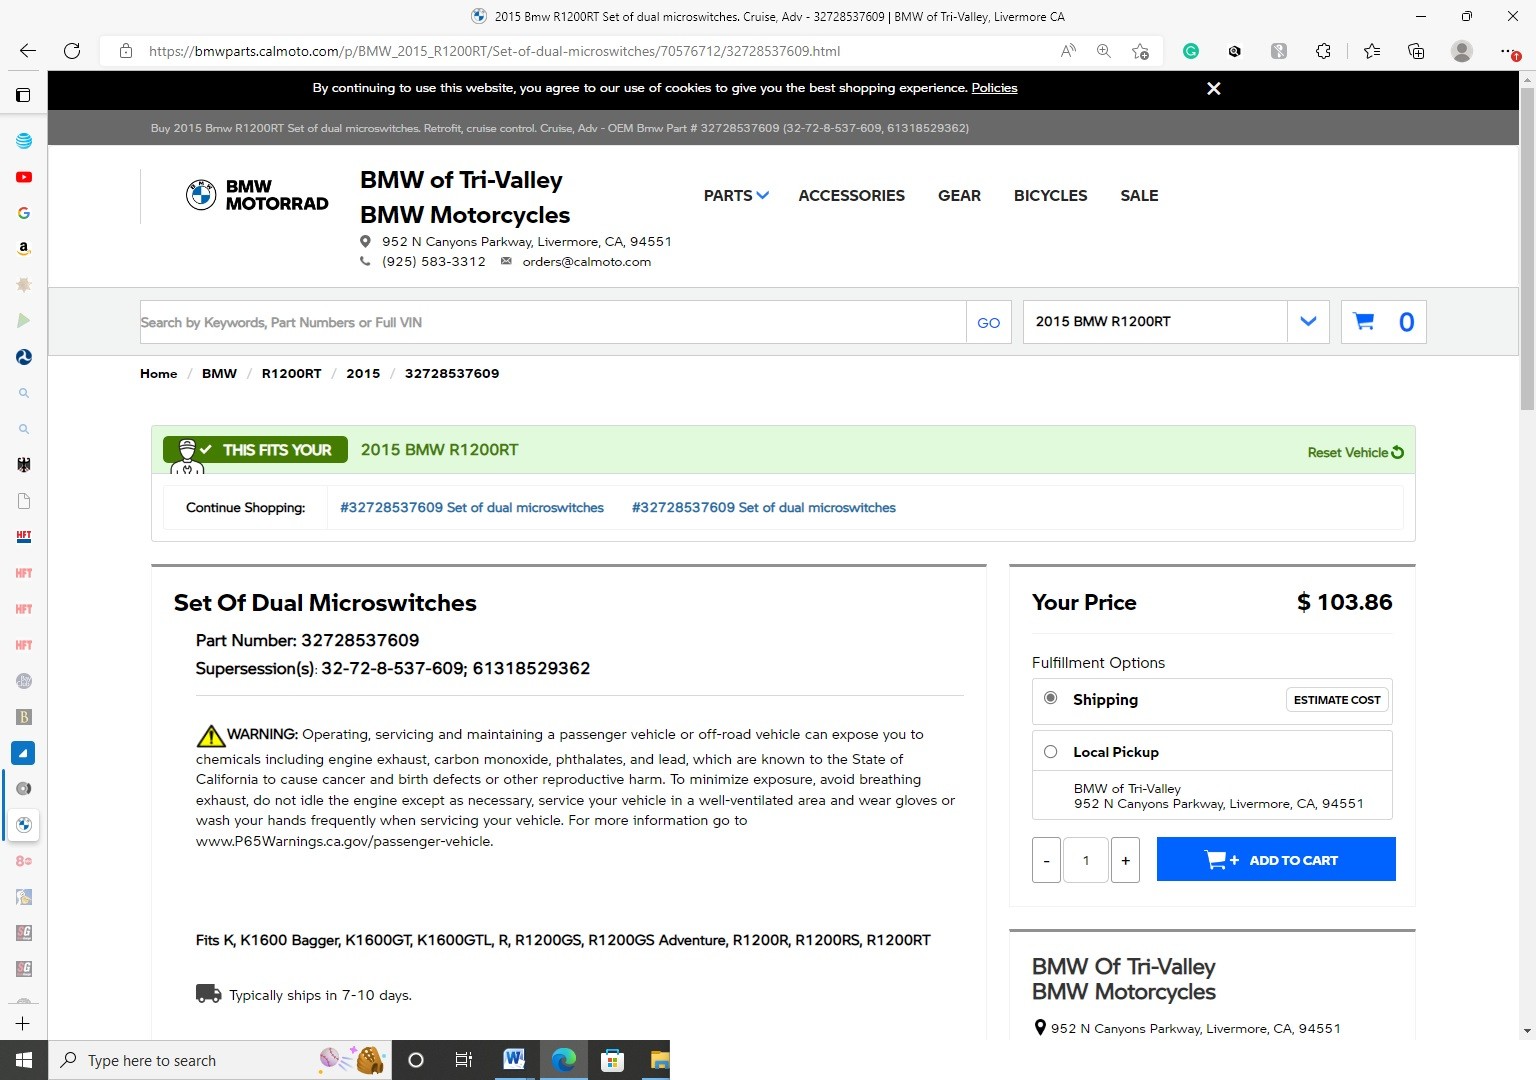Click the quantity input field

[x=1085, y=860]
